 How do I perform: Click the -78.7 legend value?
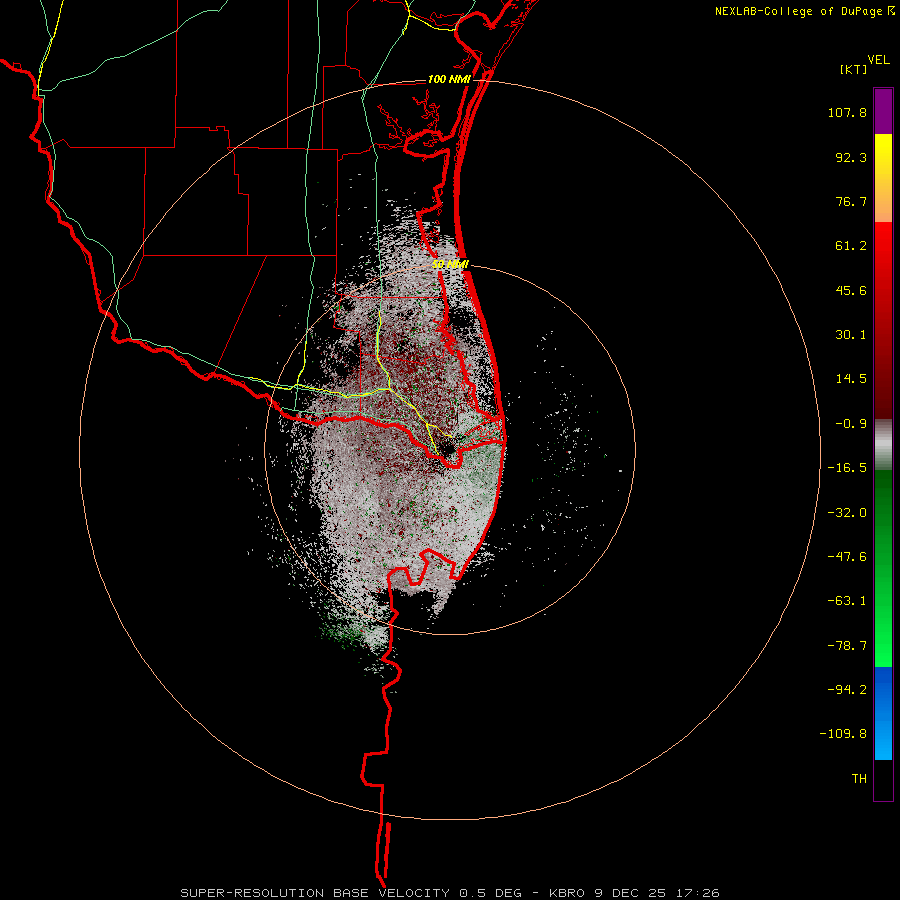click(x=847, y=646)
